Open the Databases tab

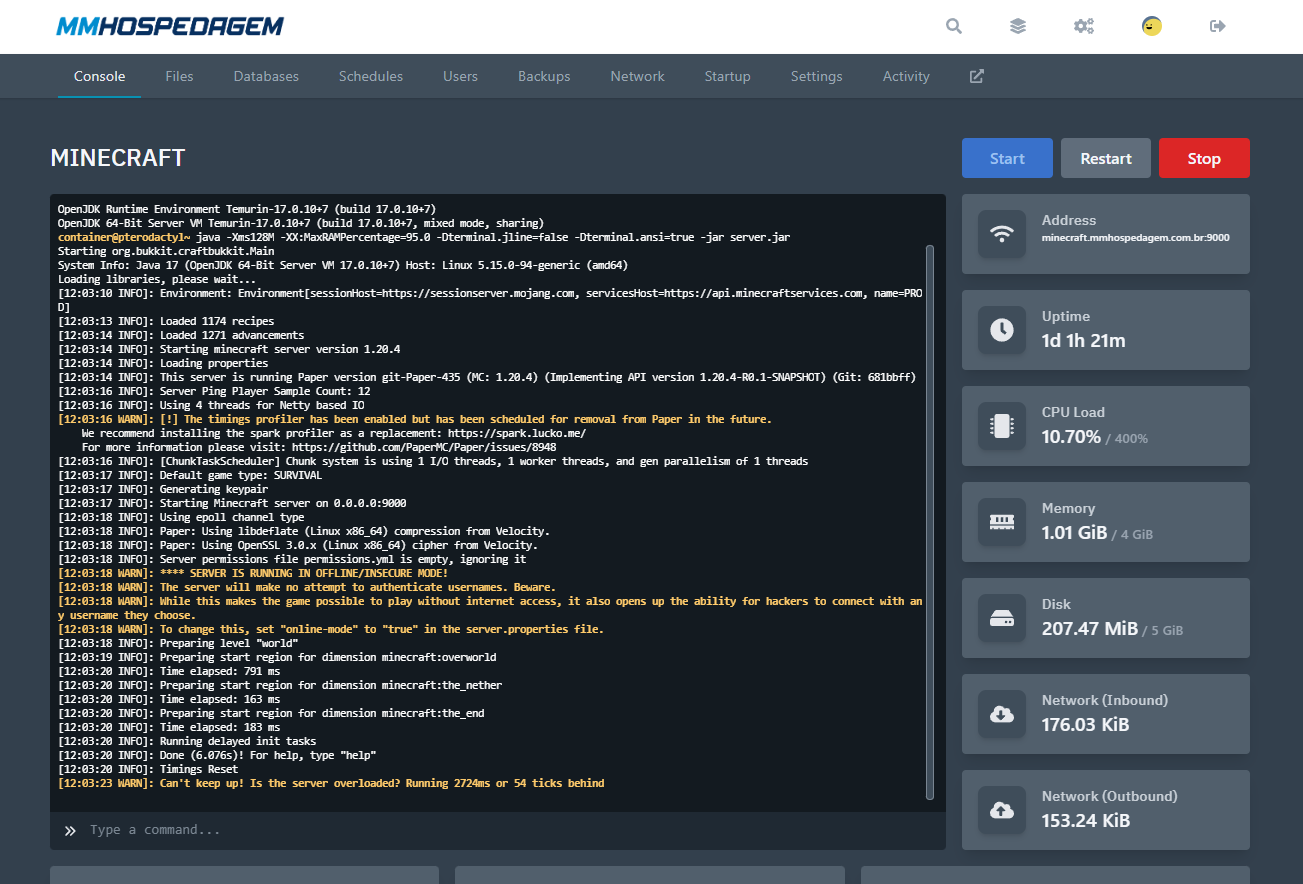point(266,76)
